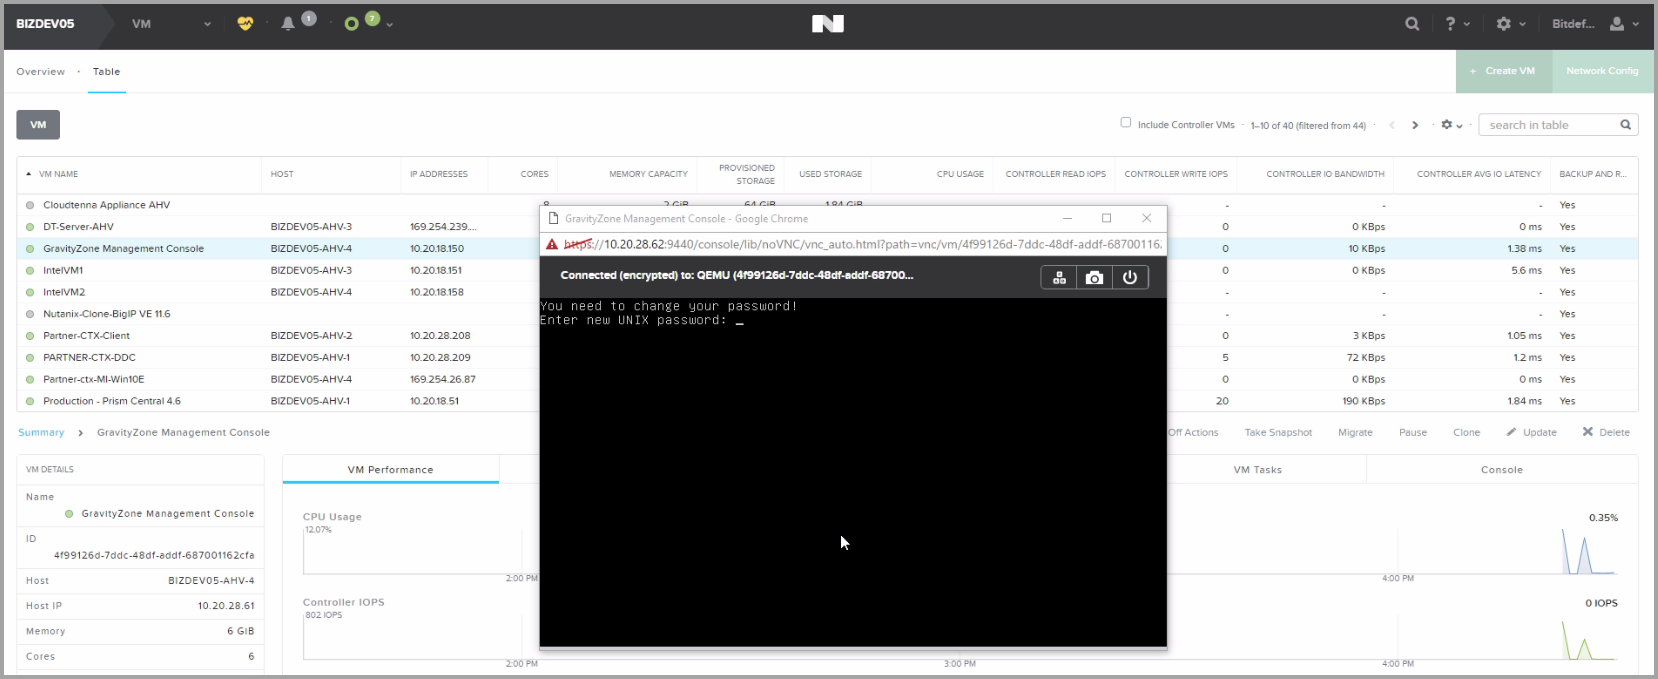
Task: Open the top bar search magnifier
Action: point(1412,23)
